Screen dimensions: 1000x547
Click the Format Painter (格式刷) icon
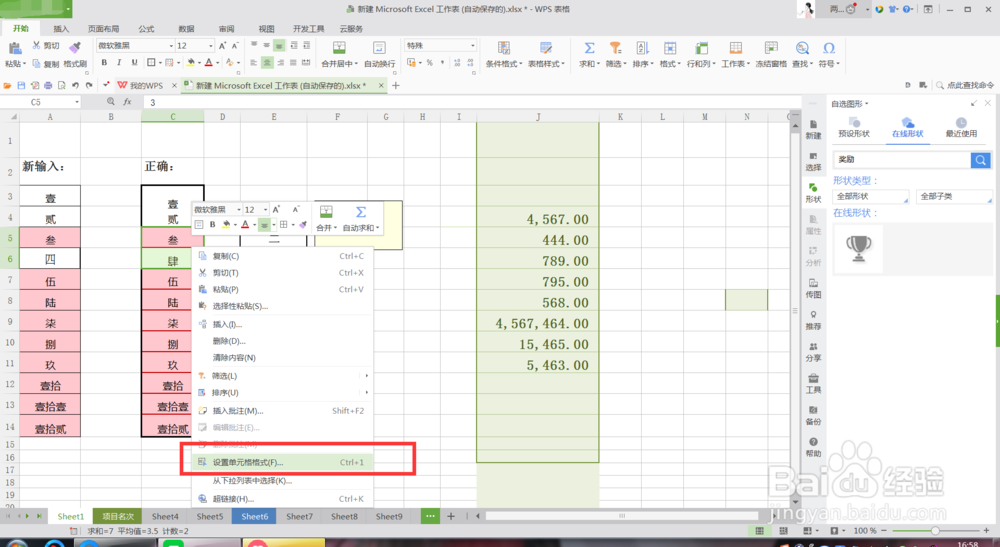[x=75, y=47]
